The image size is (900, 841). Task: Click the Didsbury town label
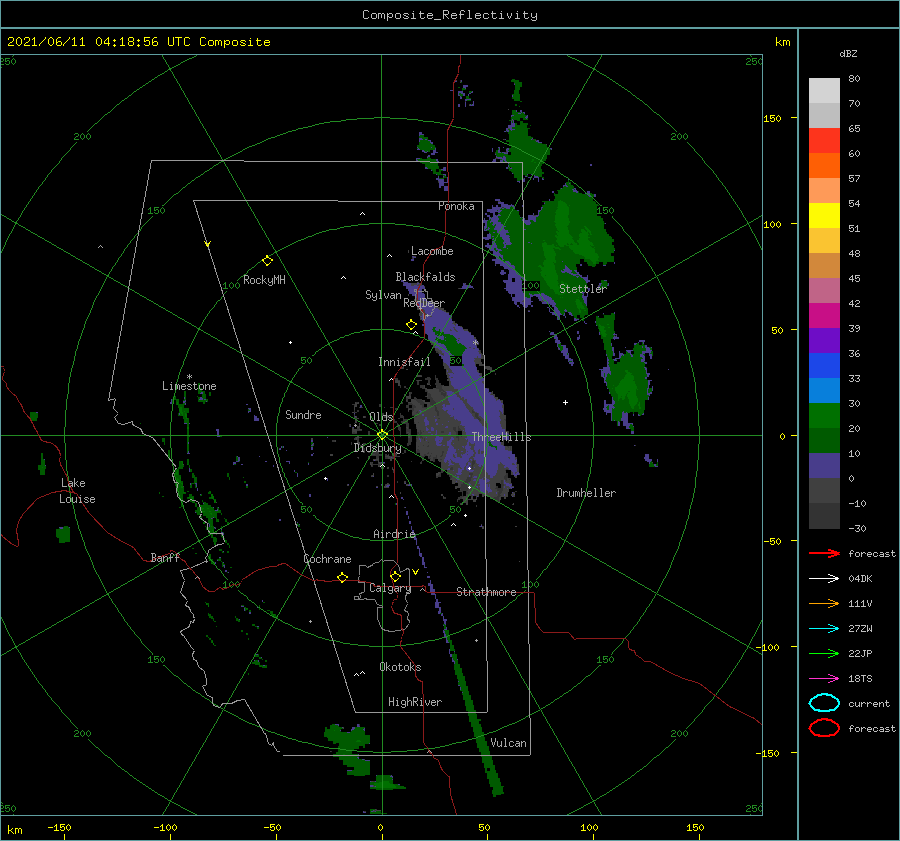377,448
